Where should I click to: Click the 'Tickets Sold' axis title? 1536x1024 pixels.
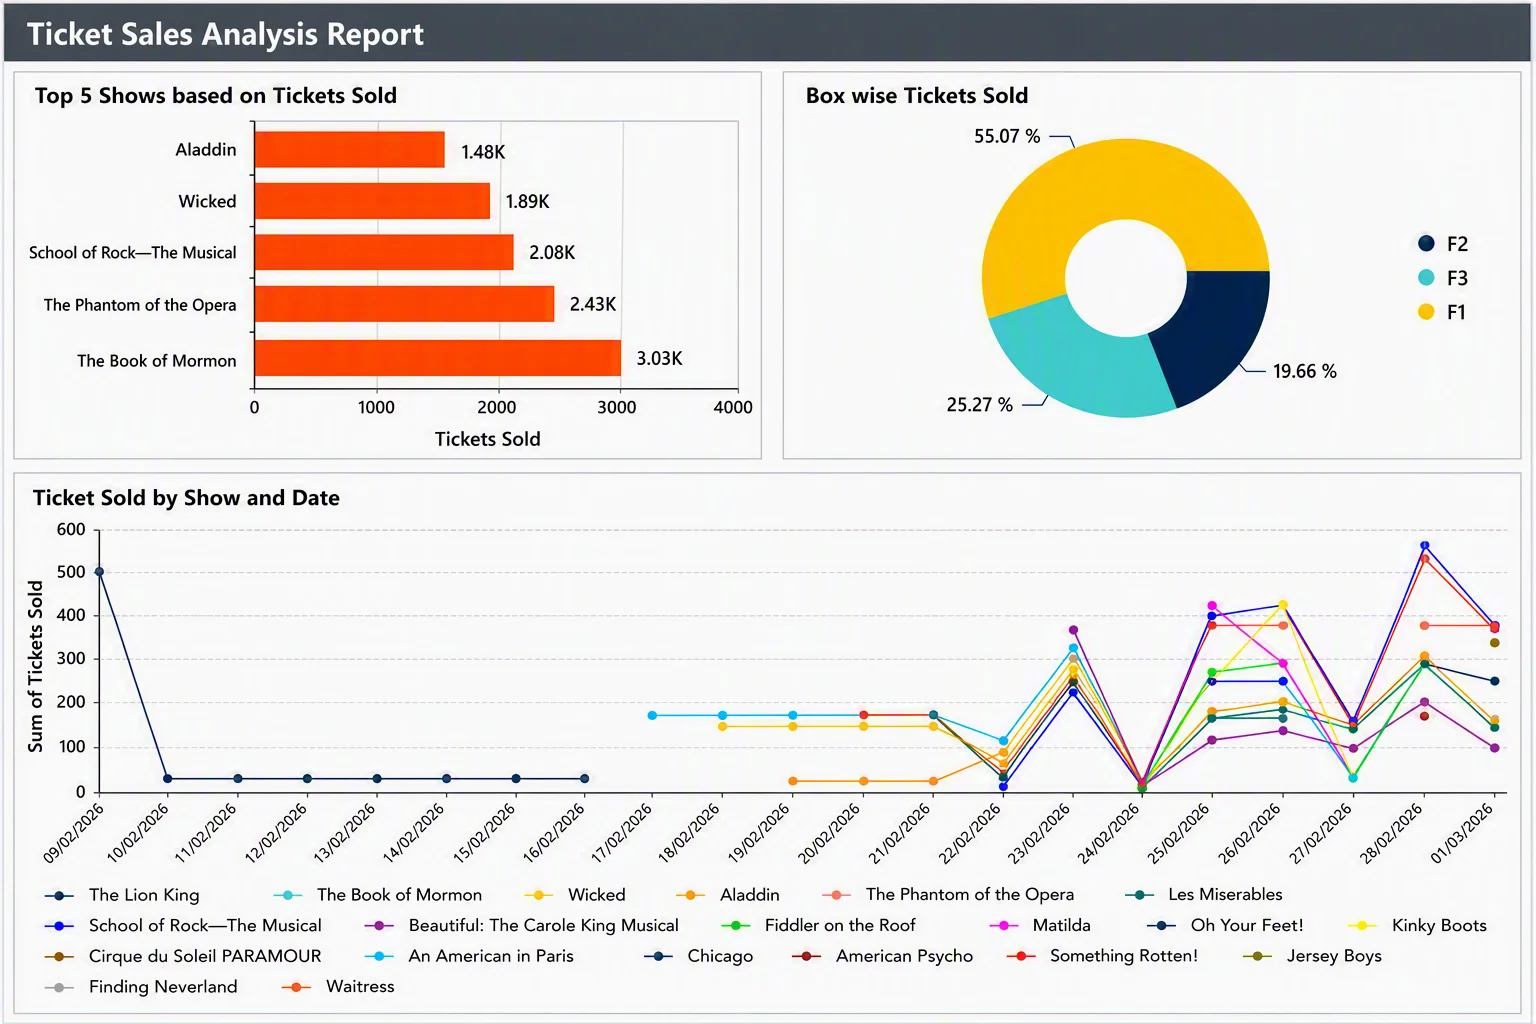click(x=487, y=439)
